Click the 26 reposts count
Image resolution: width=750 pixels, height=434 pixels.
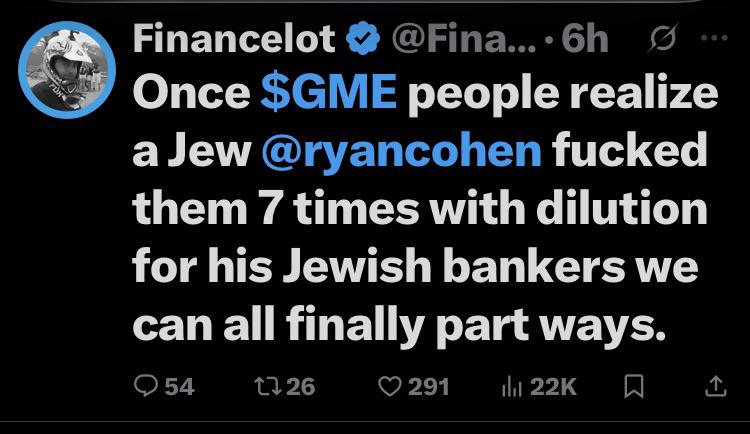(299, 385)
